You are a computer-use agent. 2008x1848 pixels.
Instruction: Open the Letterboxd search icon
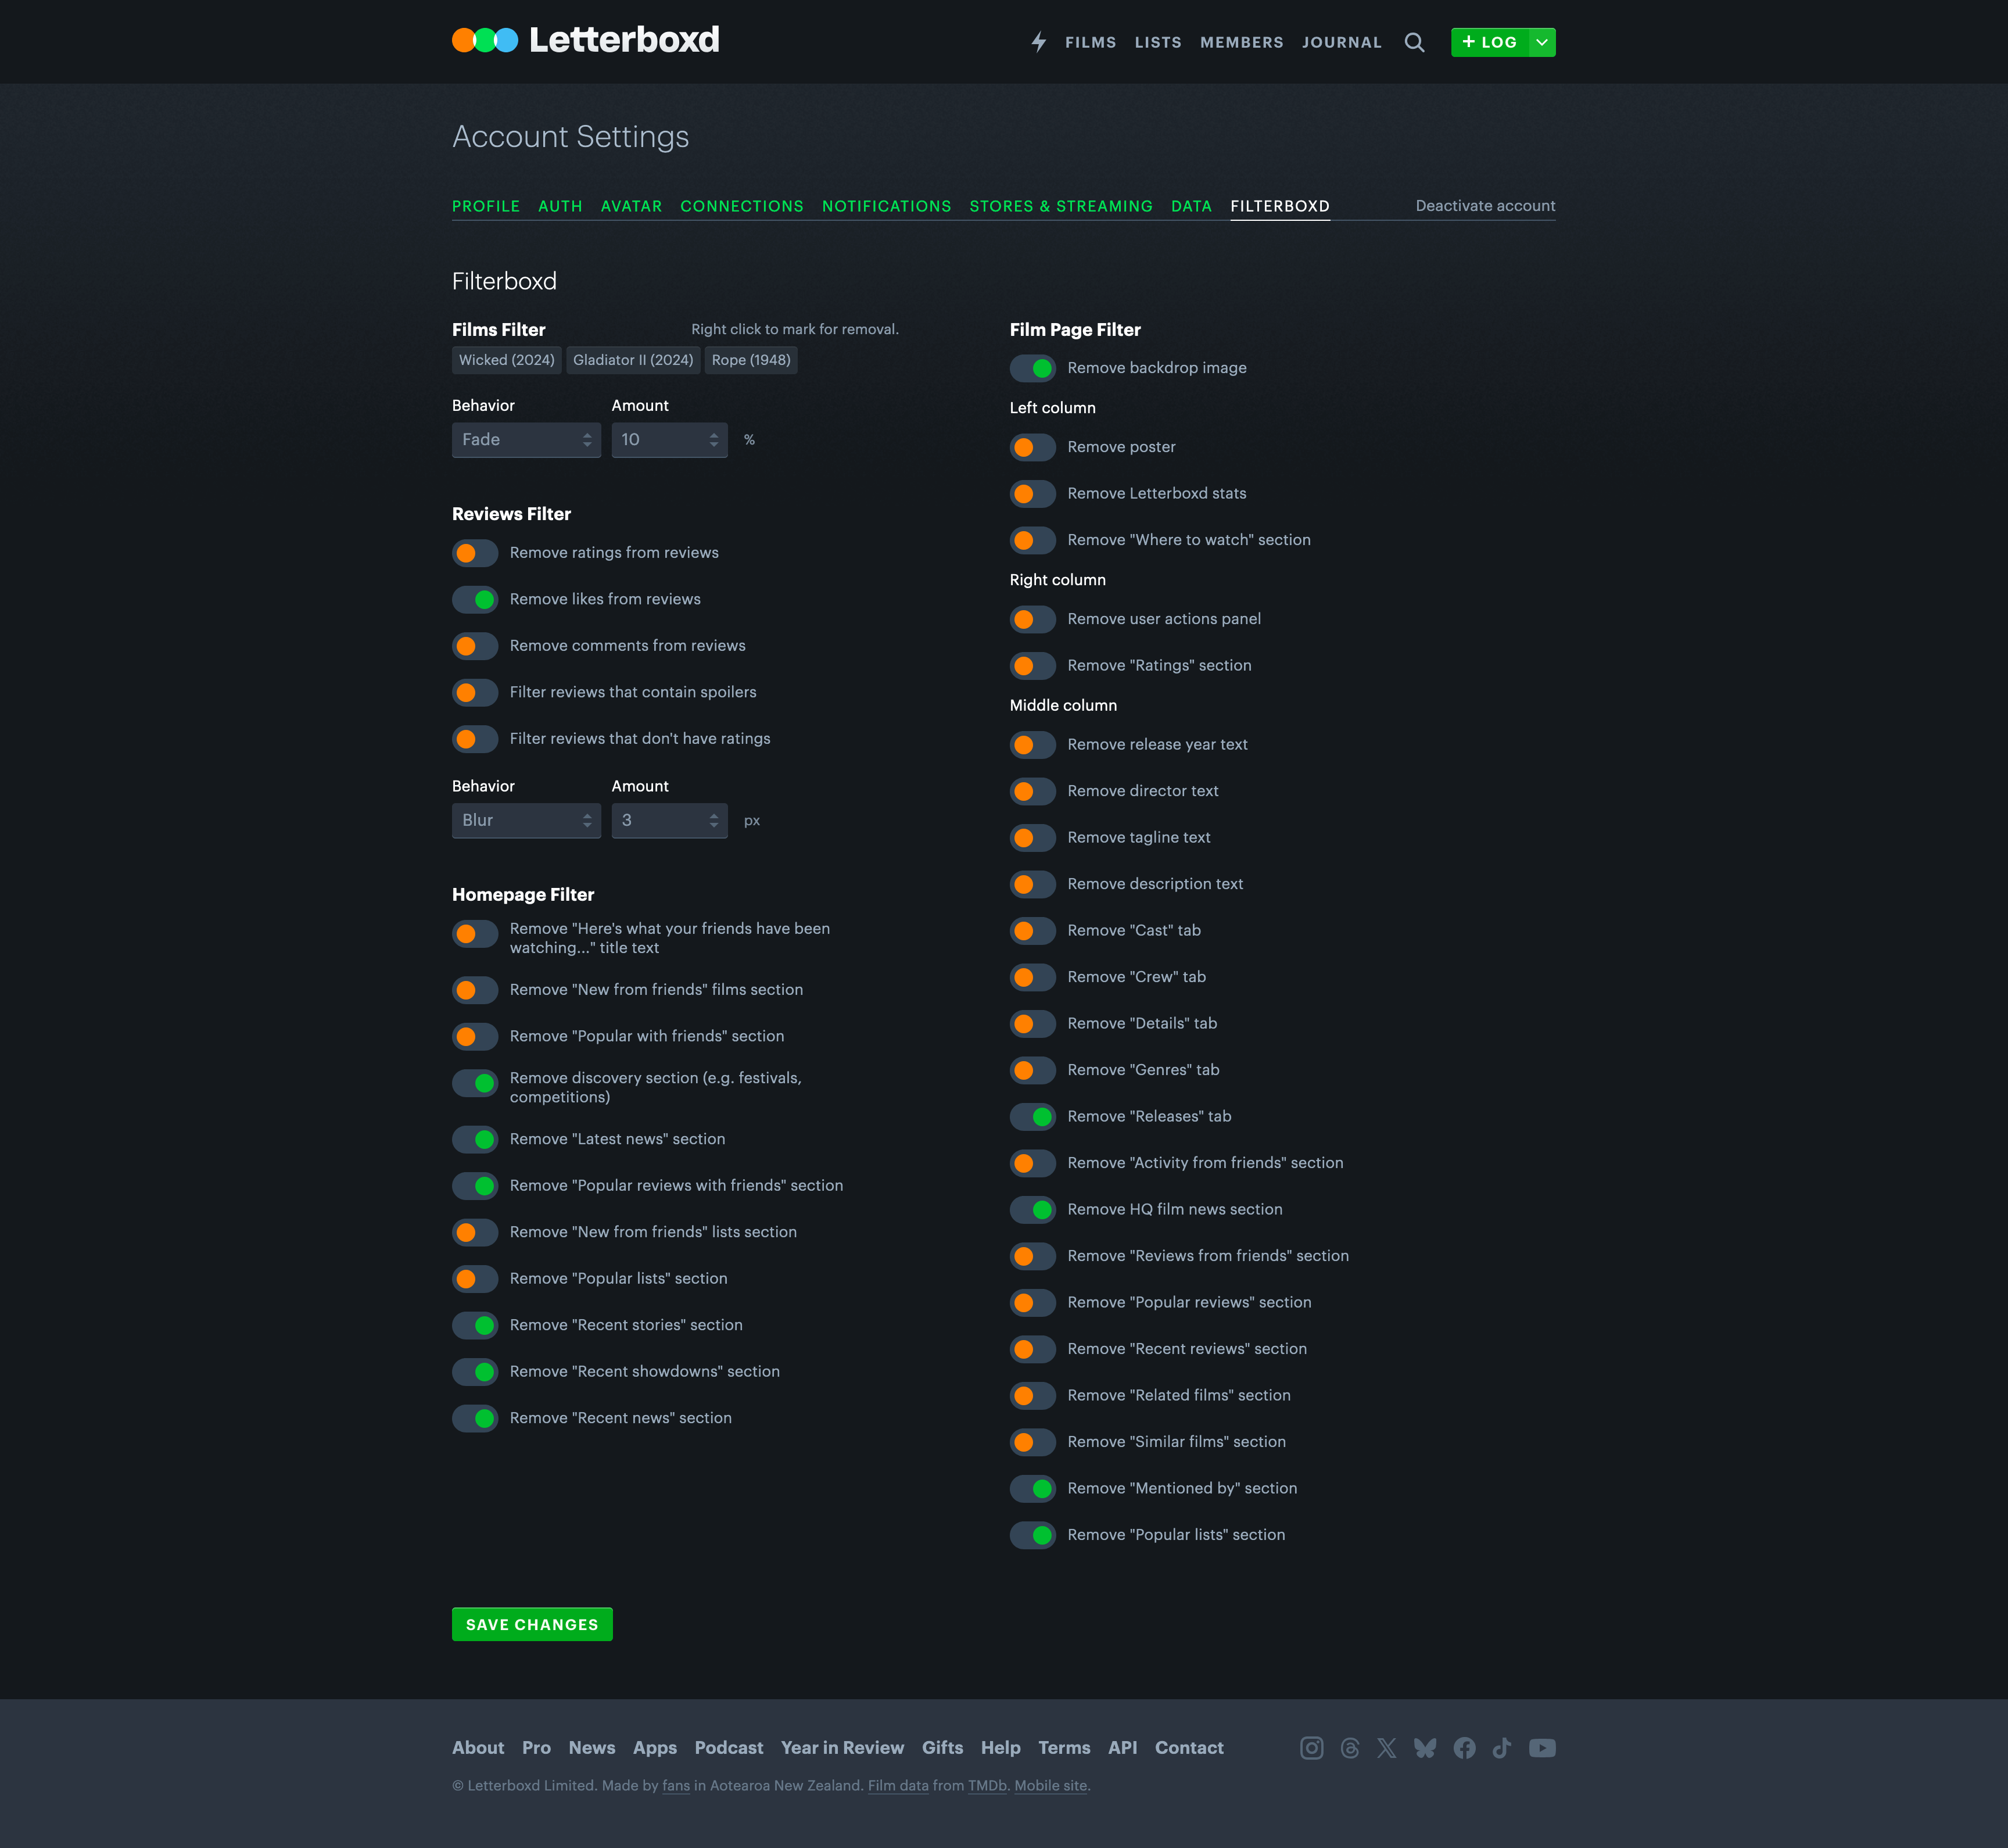(x=1415, y=42)
